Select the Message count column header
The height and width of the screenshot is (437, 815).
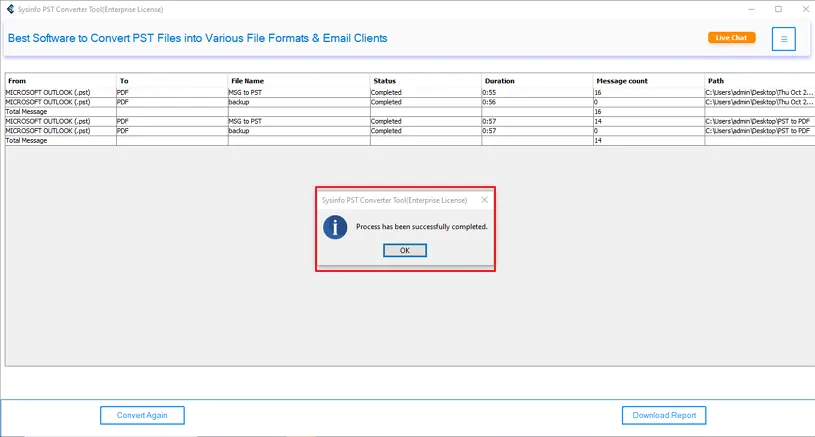pyautogui.click(x=649, y=81)
